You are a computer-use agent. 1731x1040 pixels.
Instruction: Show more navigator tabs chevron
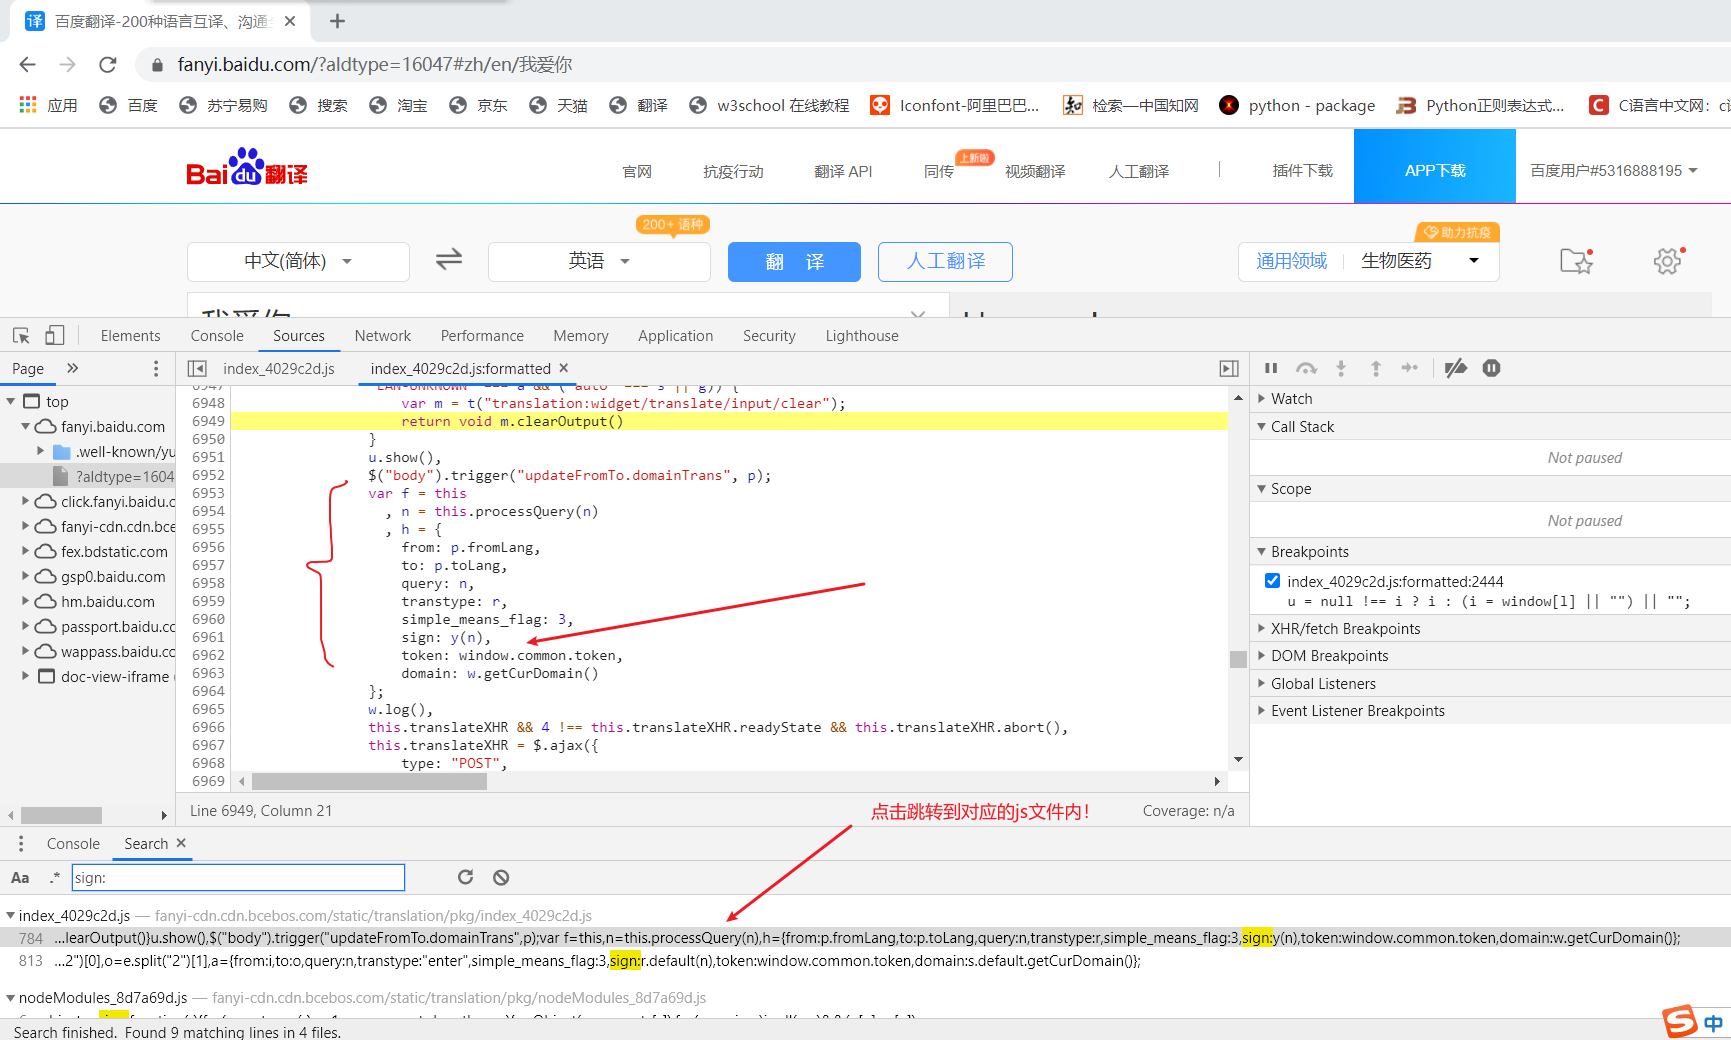[72, 369]
